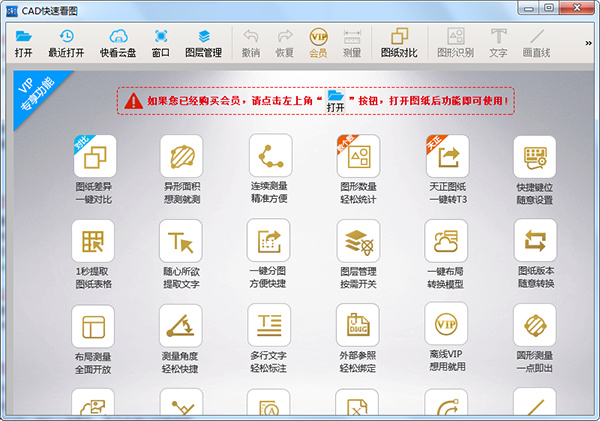Open 快看云盘 cloud drive

118,44
